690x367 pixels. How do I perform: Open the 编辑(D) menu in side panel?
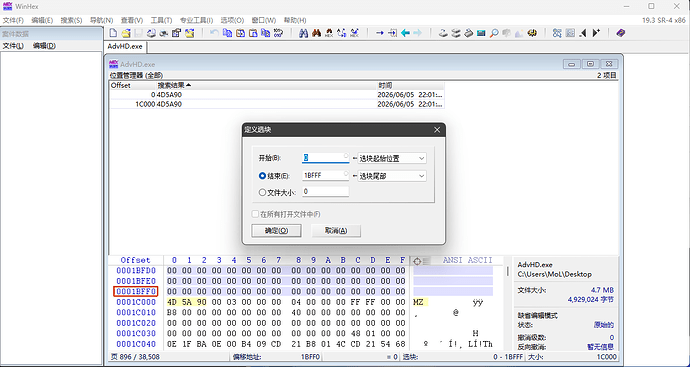tap(44, 46)
